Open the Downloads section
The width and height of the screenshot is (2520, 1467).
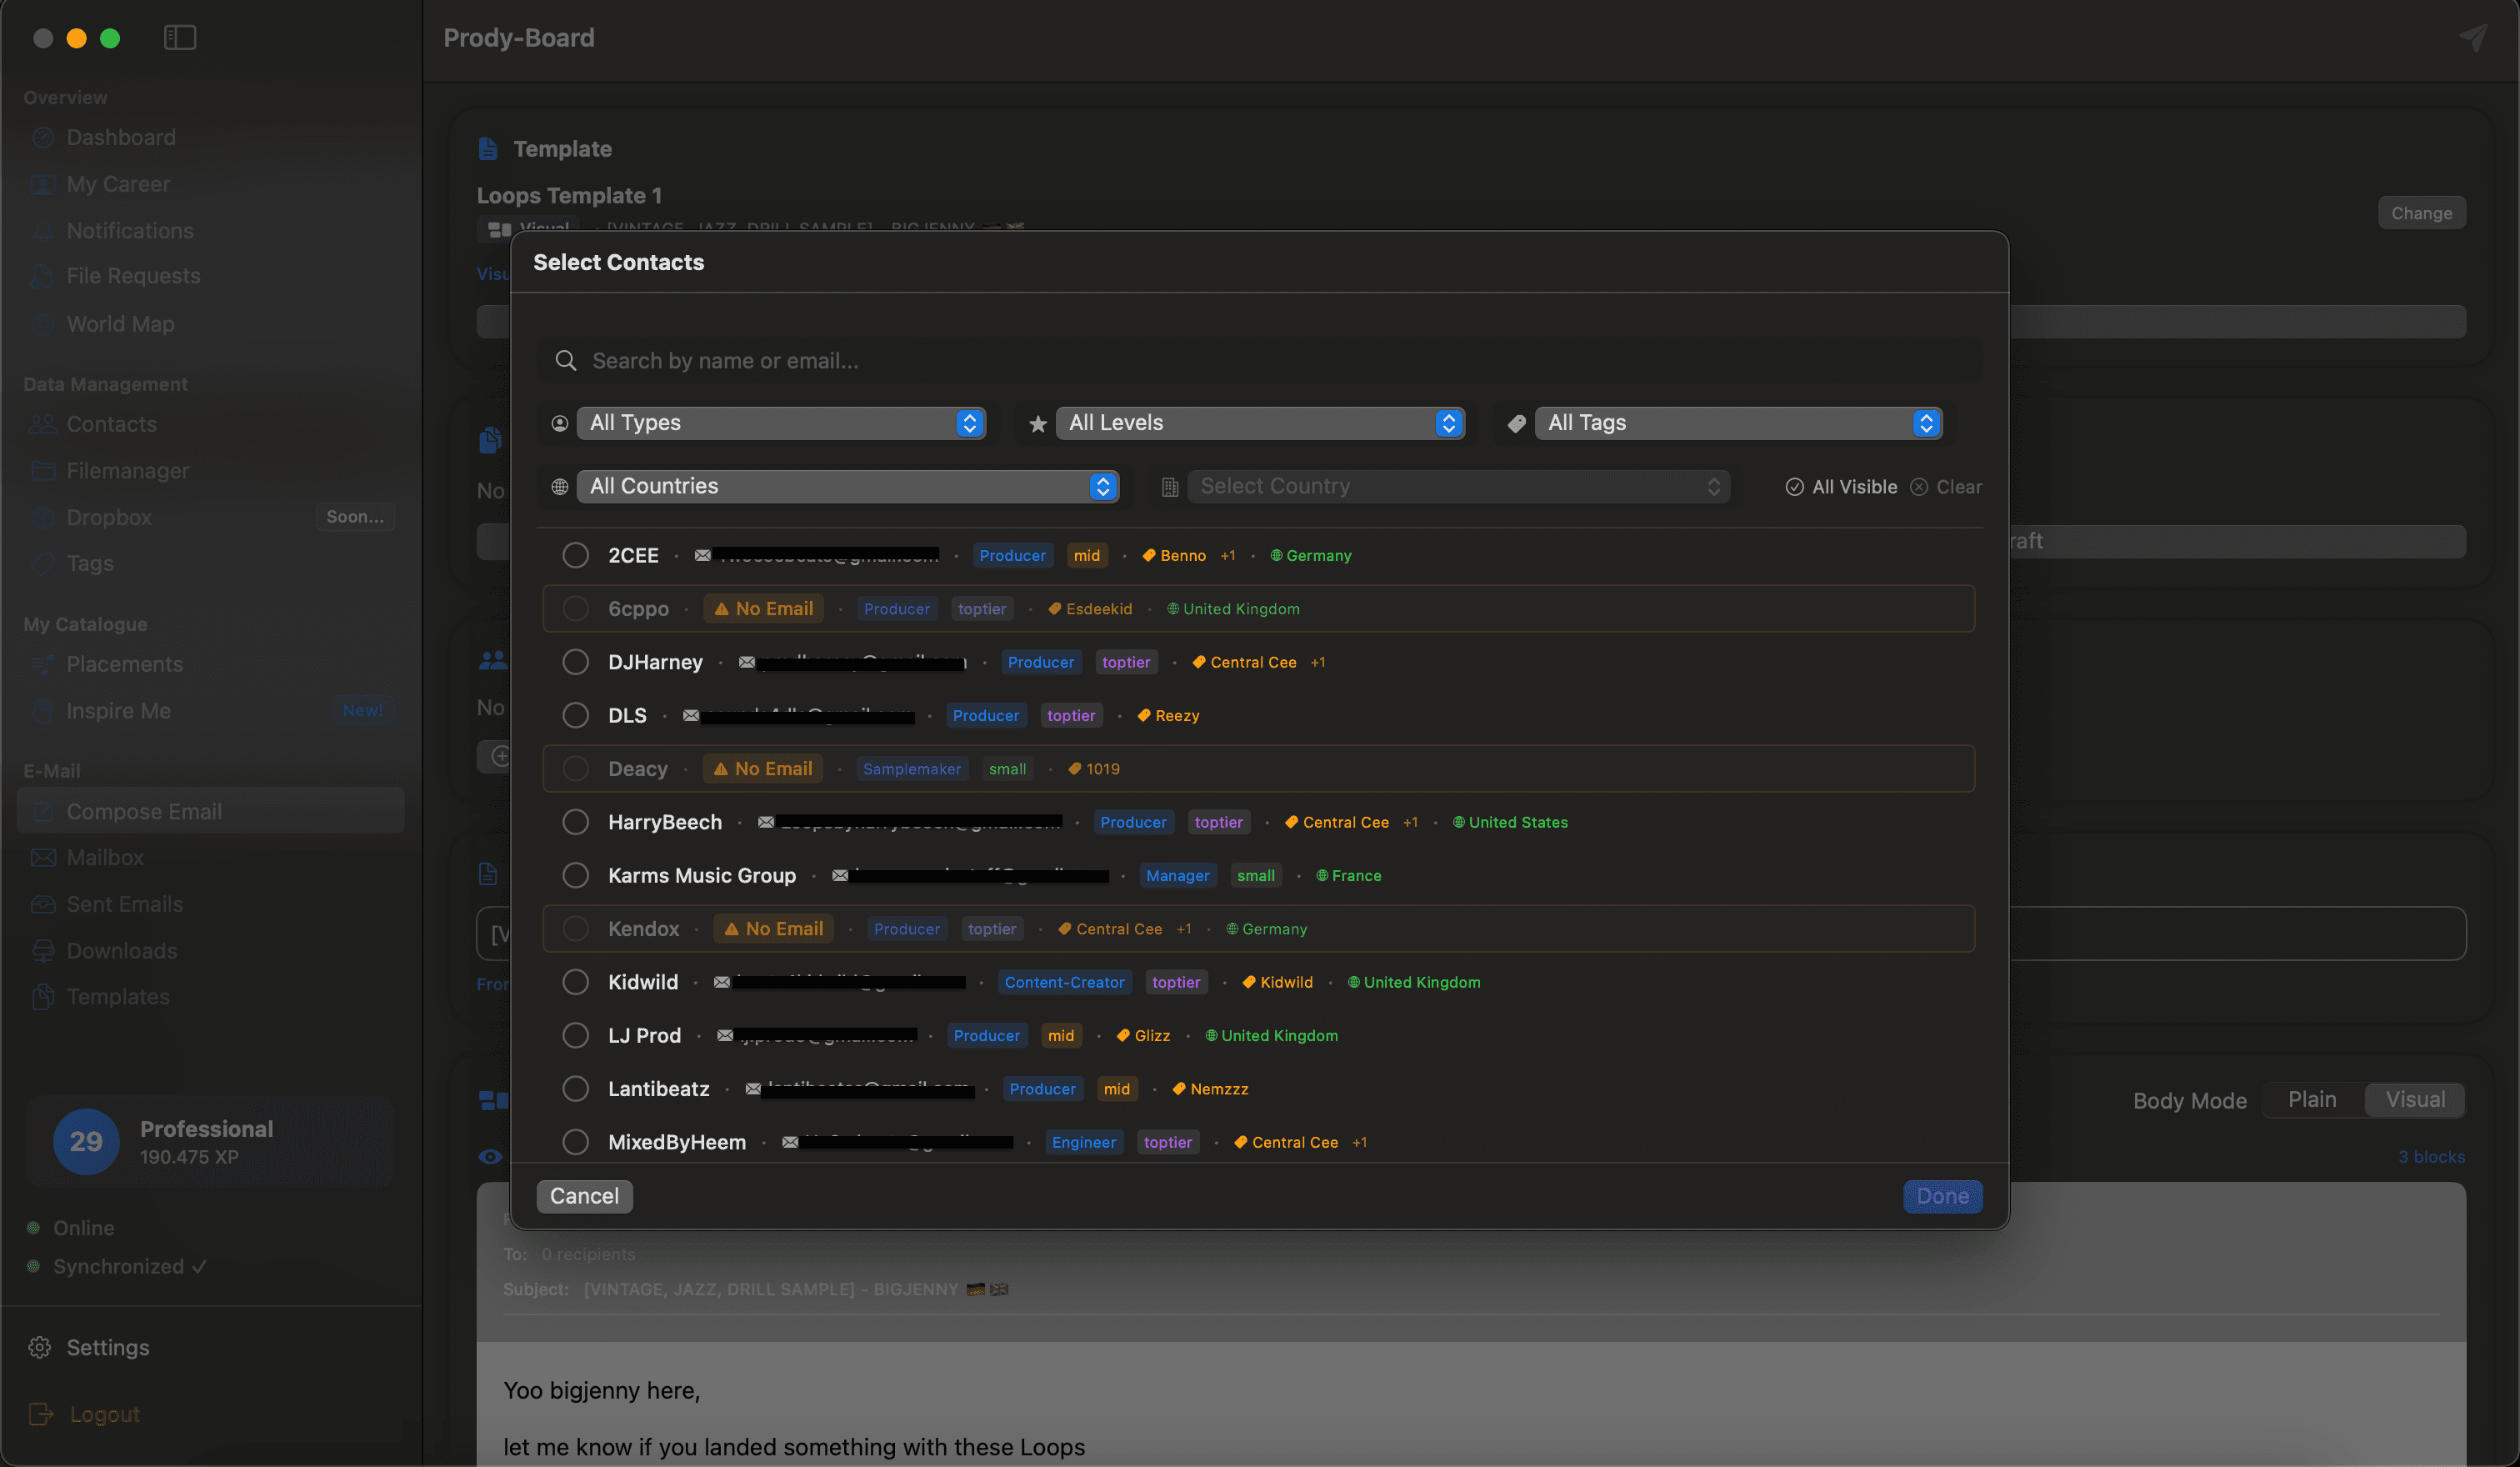(121, 950)
